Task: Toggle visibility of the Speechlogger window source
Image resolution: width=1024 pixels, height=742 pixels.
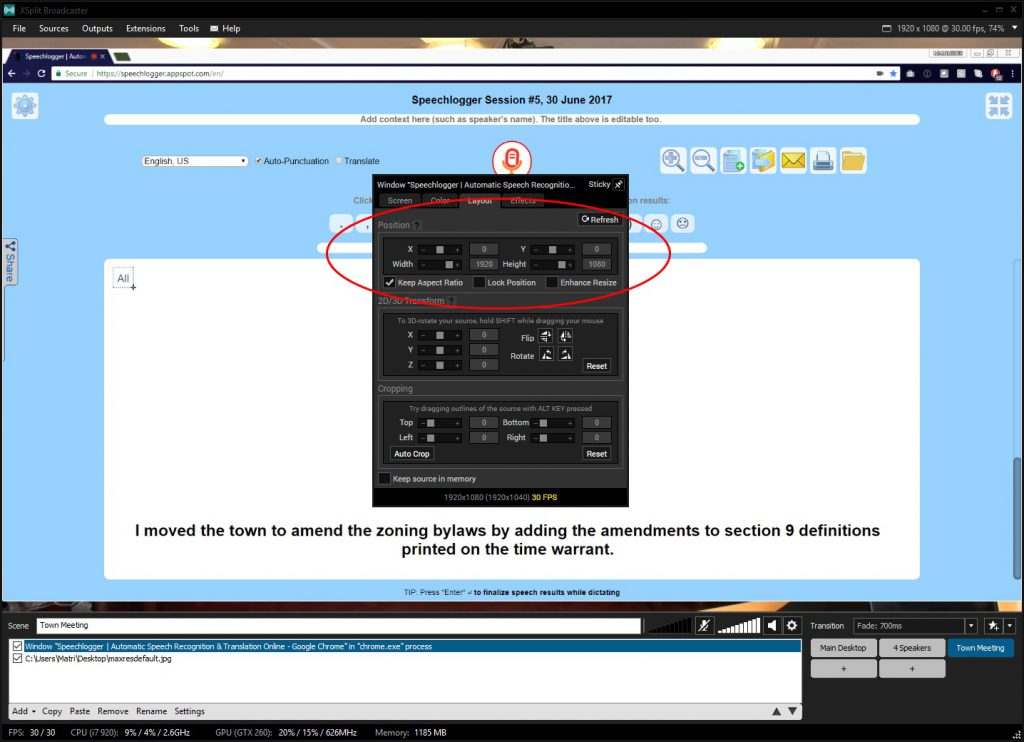Action: point(18,646)
